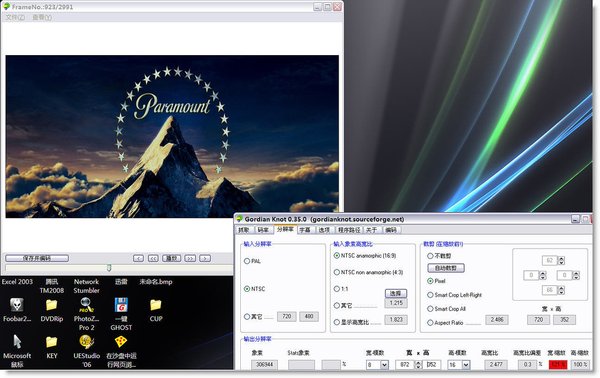This screenshot has width=600, height=378.
Task: Click top crop stepper arrows next to 62
Action: (561, 261)
